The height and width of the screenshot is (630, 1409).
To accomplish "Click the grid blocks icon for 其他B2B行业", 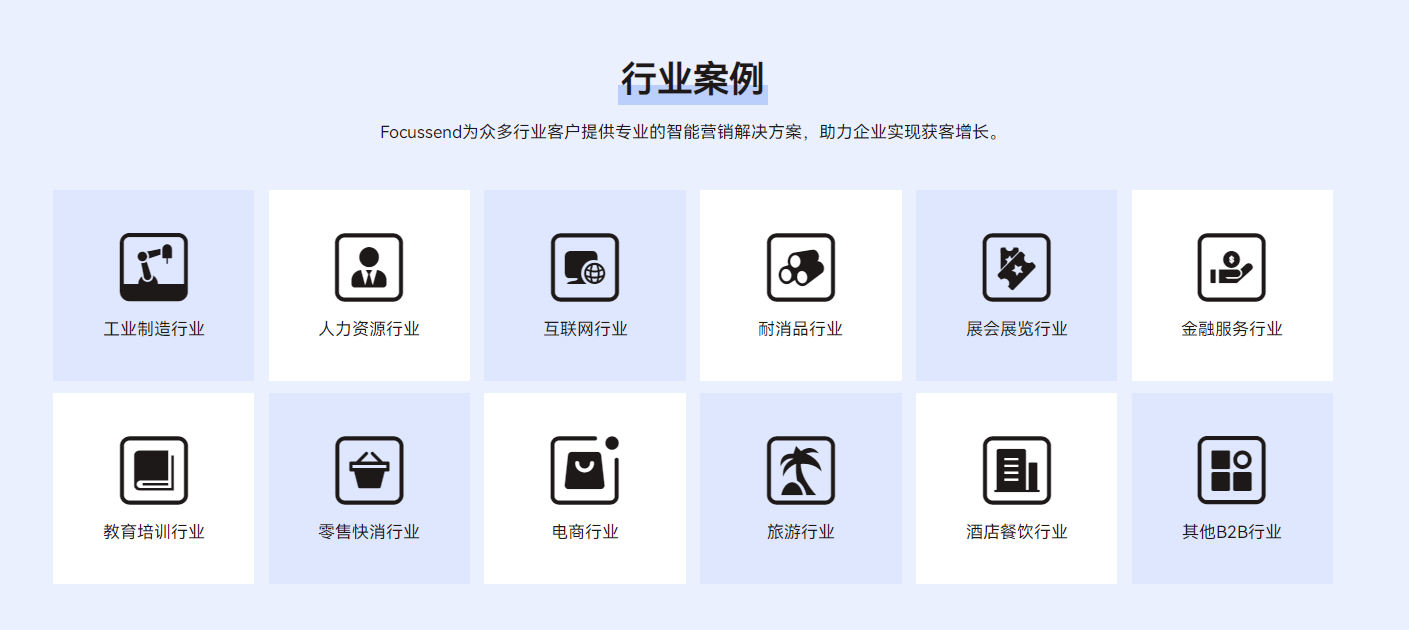I will coord(1232,470).
